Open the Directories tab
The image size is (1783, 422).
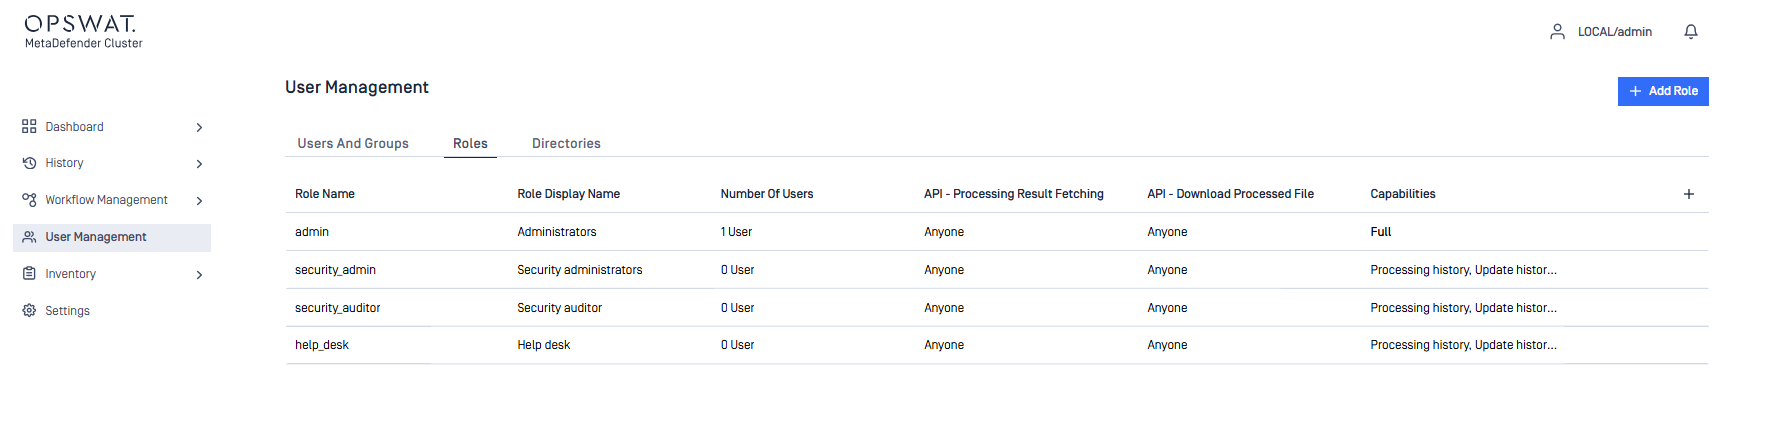(566, 144)
